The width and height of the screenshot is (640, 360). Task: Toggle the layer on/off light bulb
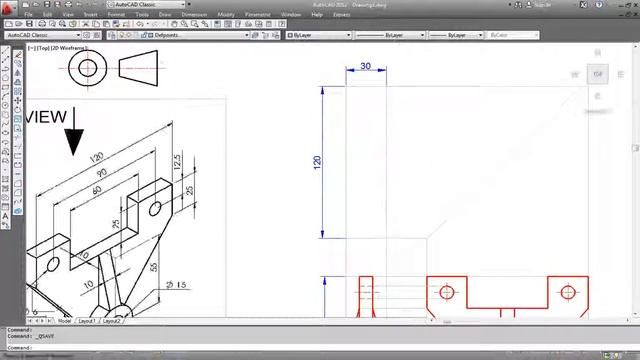[121, 35]
